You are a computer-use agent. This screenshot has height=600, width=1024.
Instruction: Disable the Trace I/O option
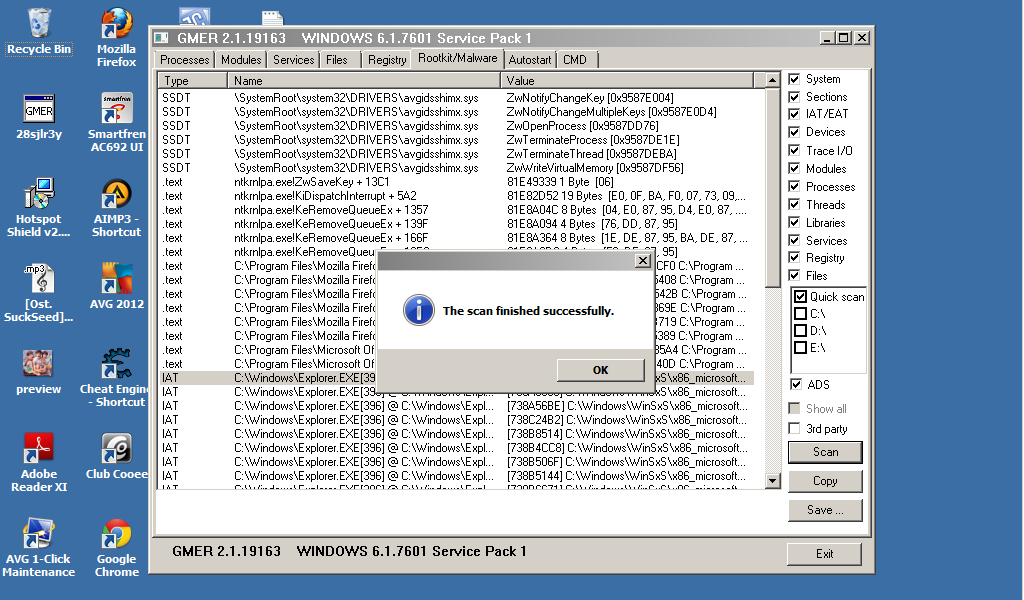[794, 150]
